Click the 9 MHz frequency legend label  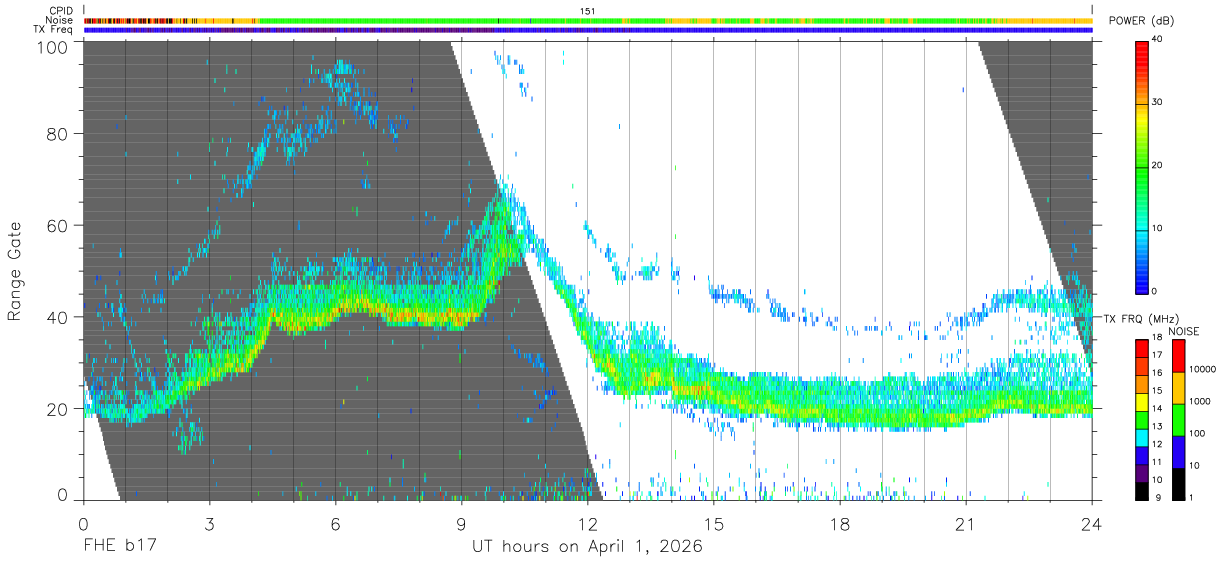pos(1158,497)
